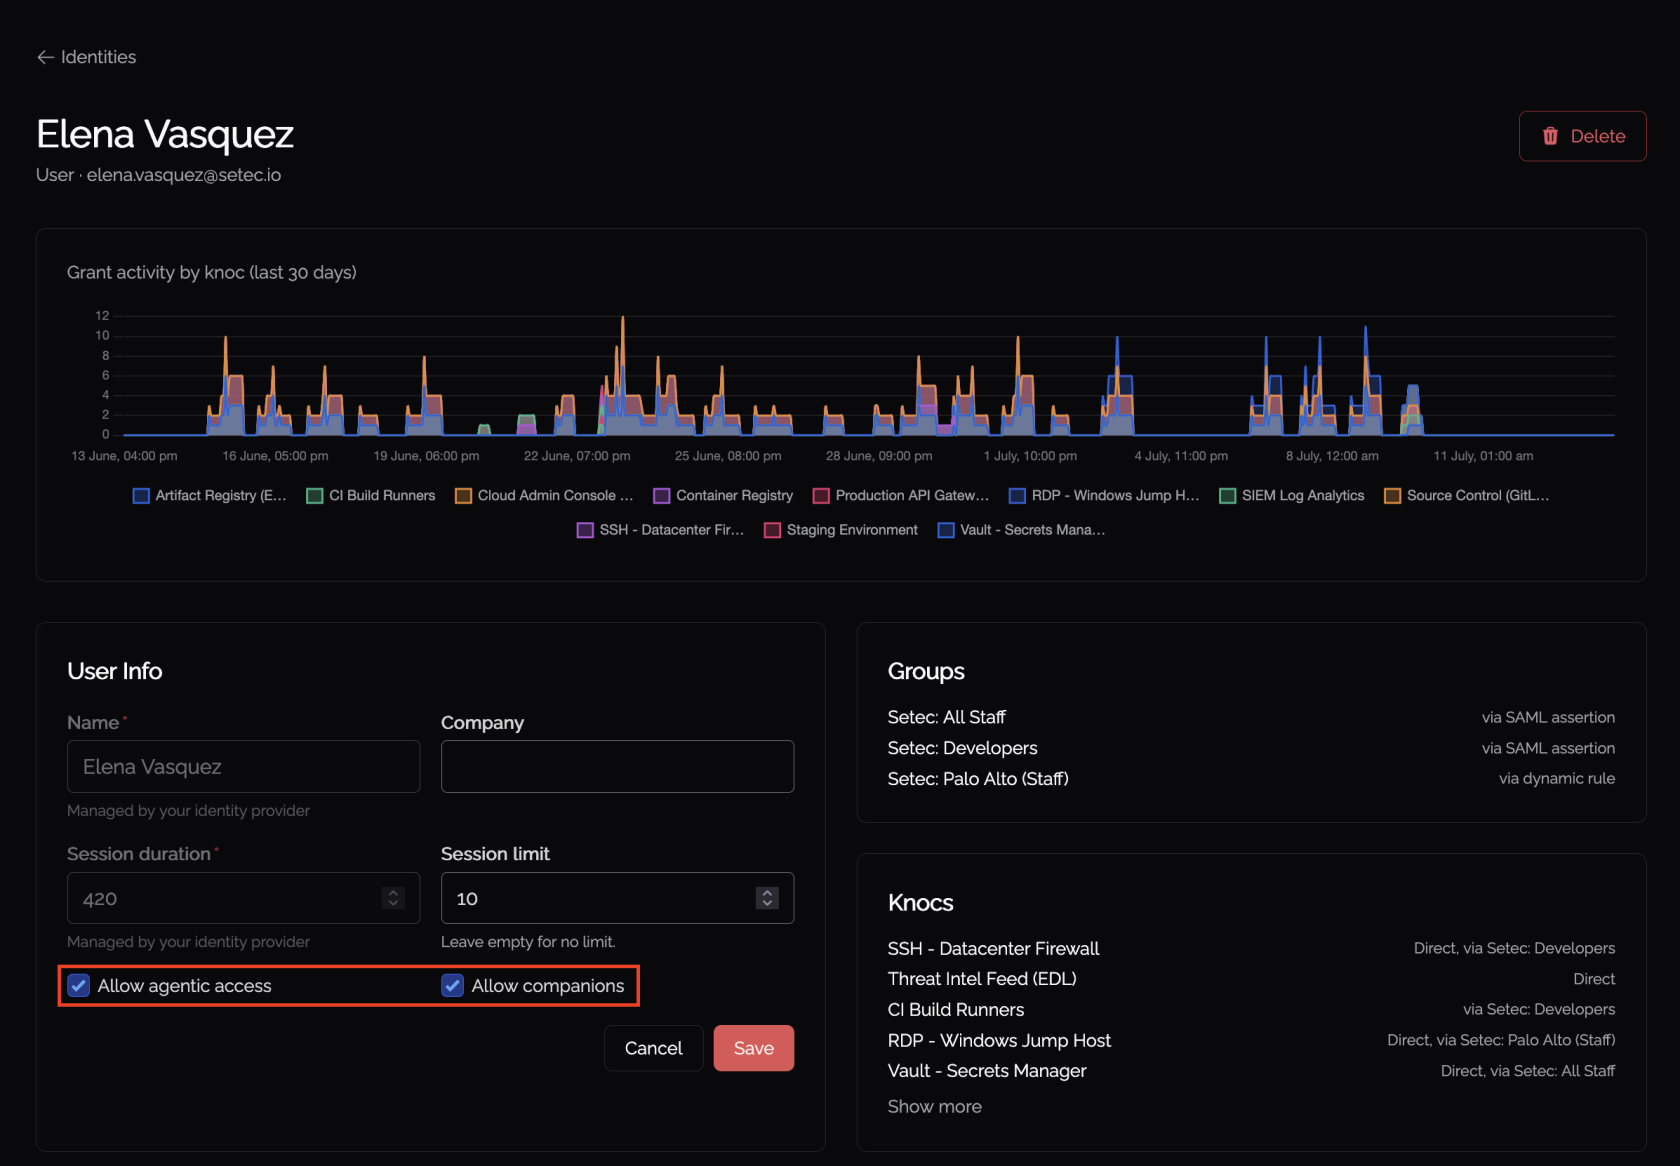Image resolution: width=1680 pixels, height=1166 pixels.
Task: Uncheck Allow agentic access checkbox
Action: [x=79, y=986]
